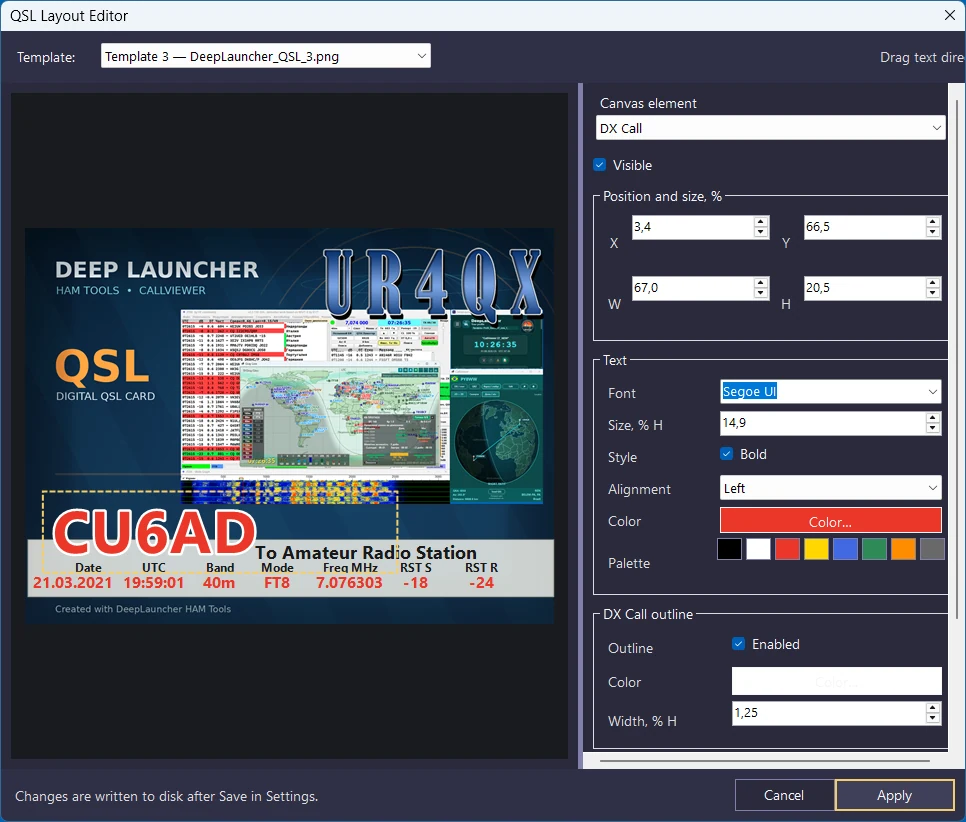Decrease X position with down arrow
Viewport: 966px width, 822px height.
click(761, 233)
